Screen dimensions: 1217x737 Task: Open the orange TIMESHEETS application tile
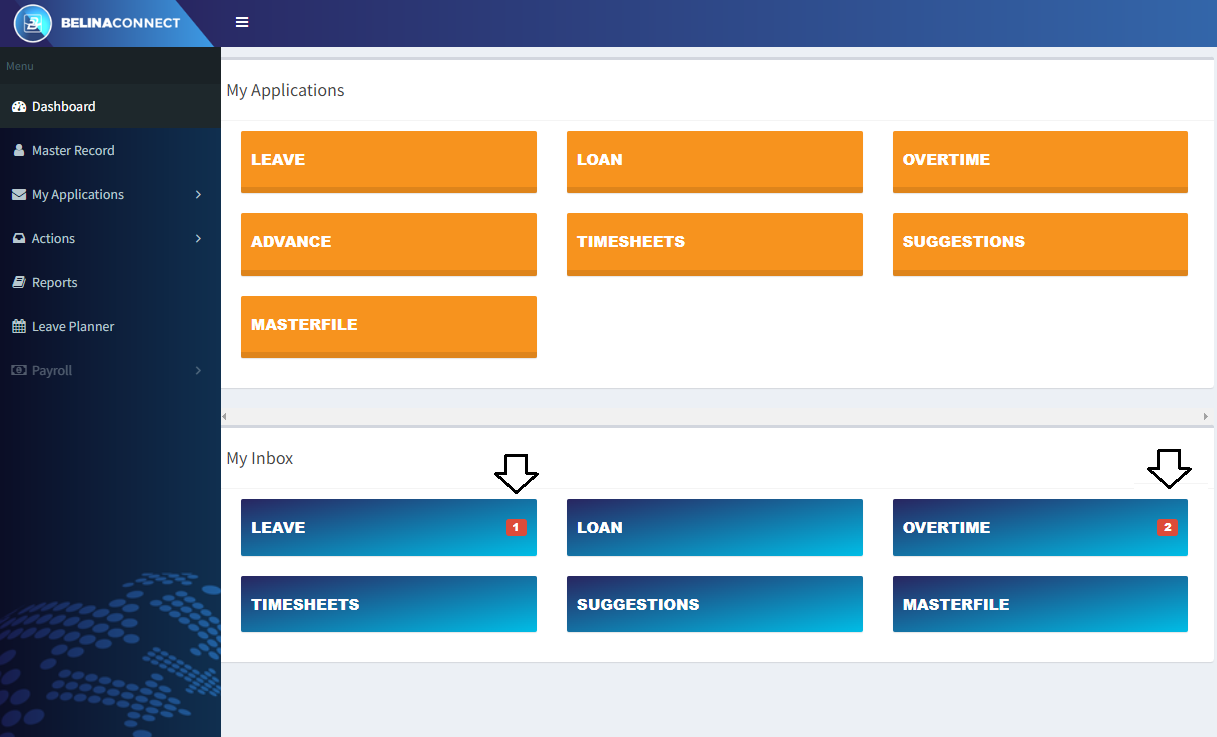click(x=715, y=244)
